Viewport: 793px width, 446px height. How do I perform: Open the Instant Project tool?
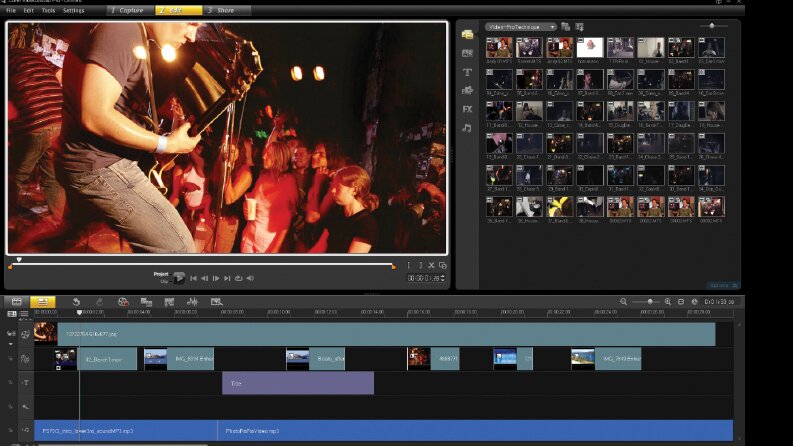(146, 302)
